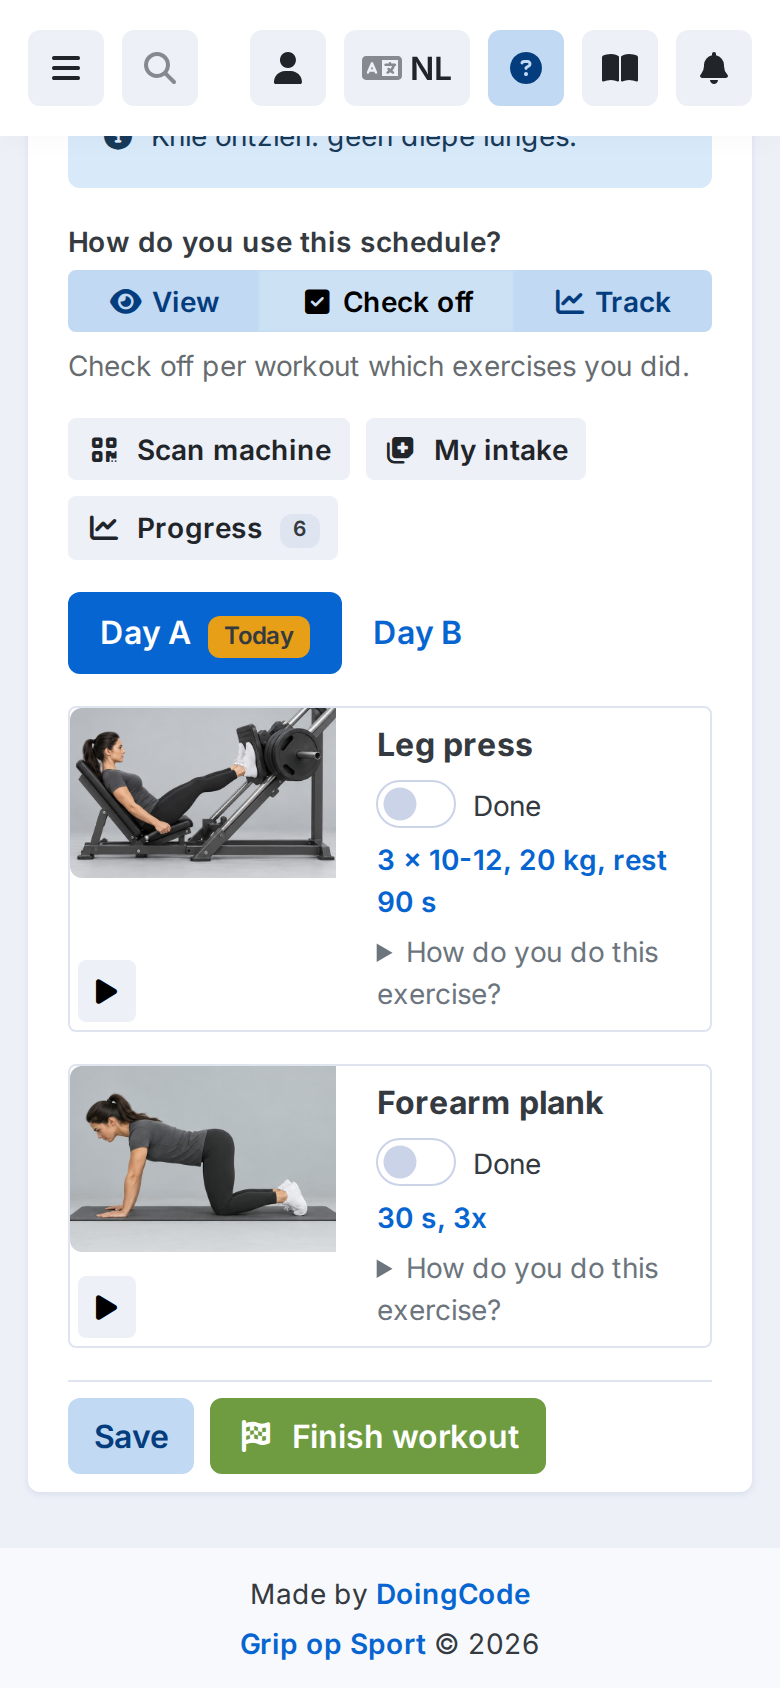Screen dimensions: 780x1688
Task: Play the Forearm plank video
Action: [107, 1307]
